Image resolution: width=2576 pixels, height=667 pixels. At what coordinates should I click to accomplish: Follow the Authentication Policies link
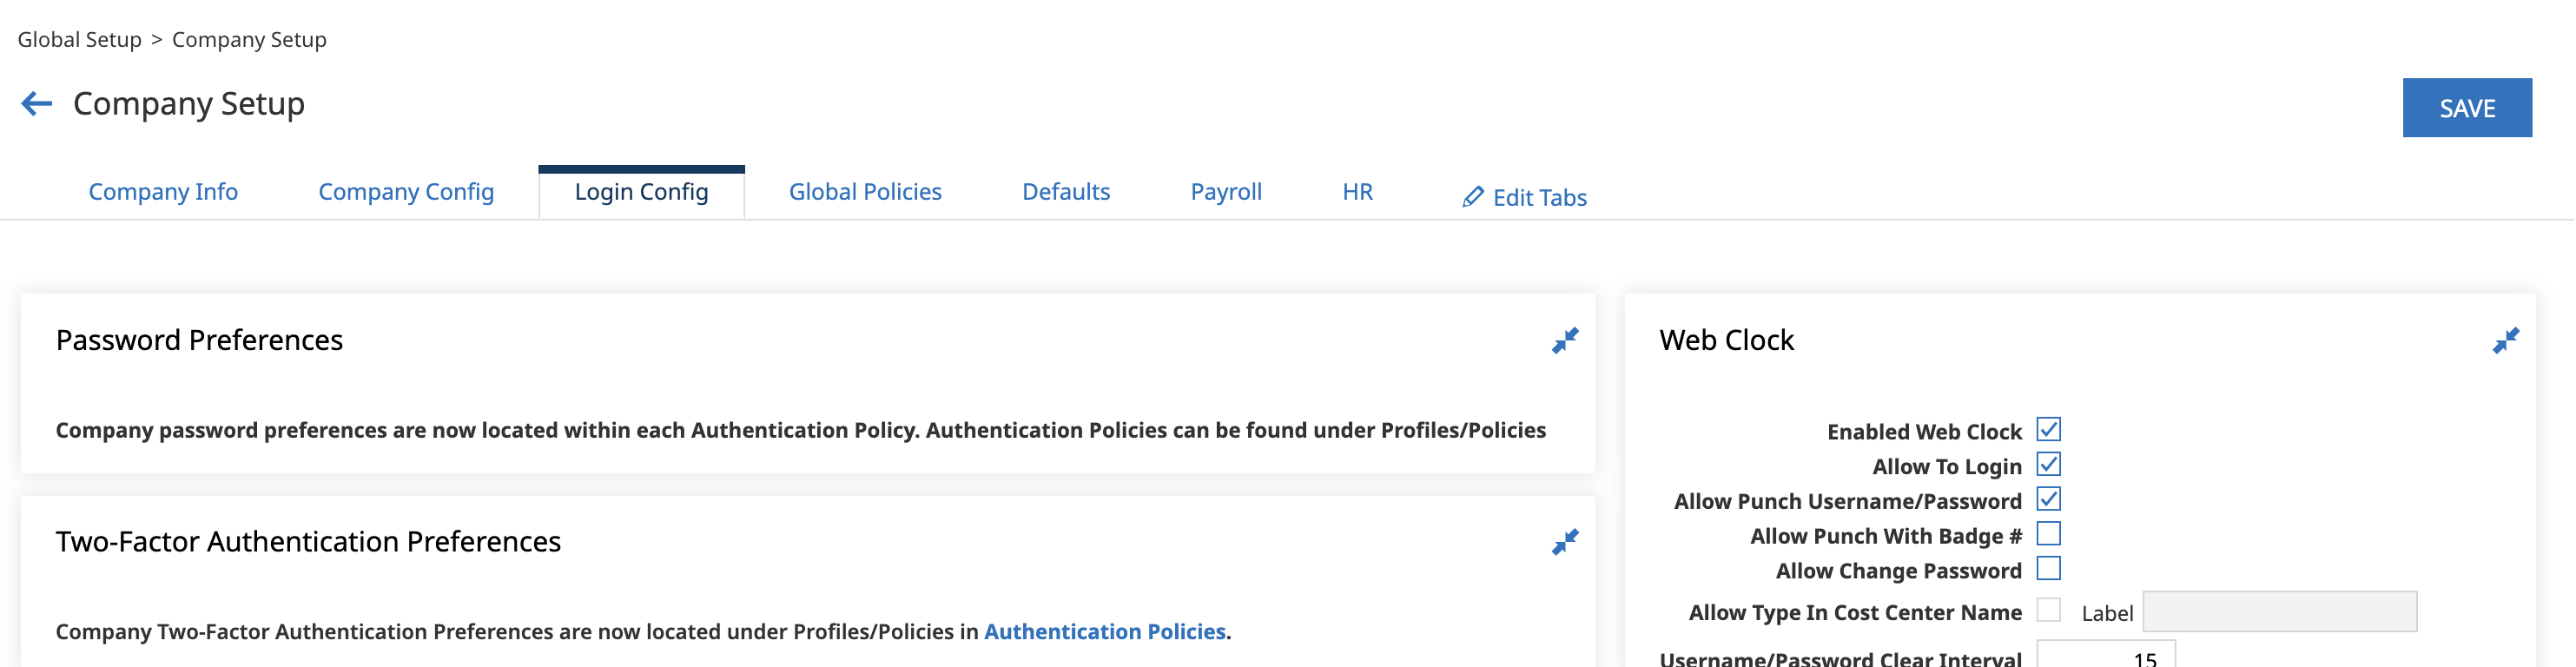[1104, 632]
